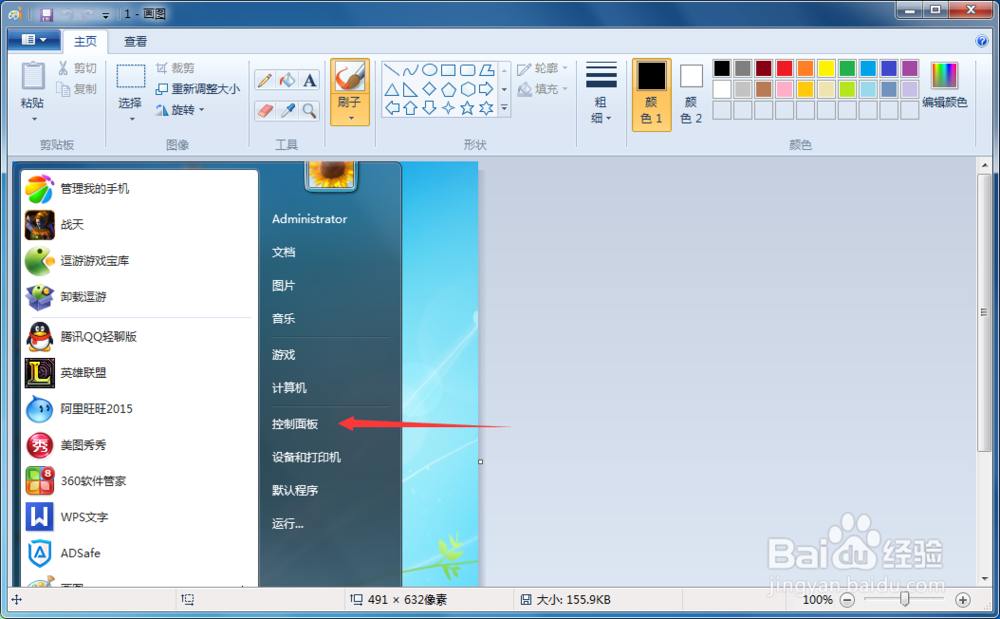Image resolution: width=1000 pixels, height=619 pixels.
Task: Choose the Five-point star shape
Action: click(x=467, y=108)
